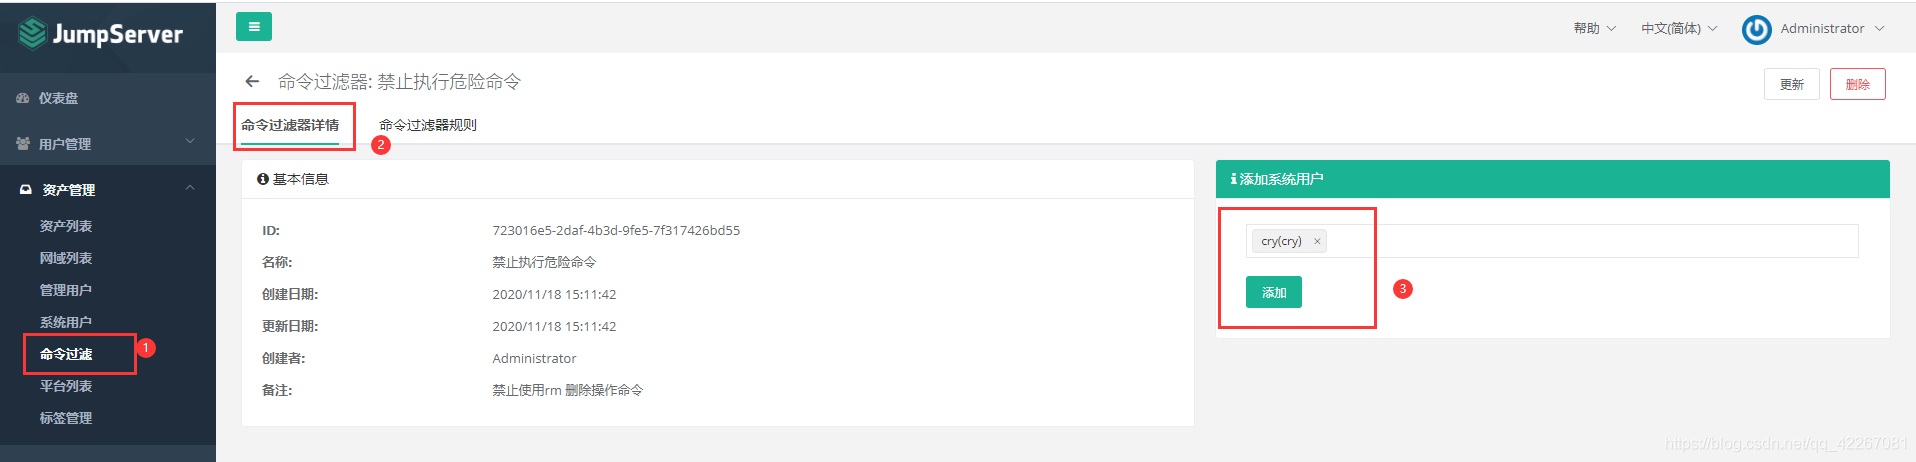Expand the 用户管理 menu chevron

[x=190, y=142]
